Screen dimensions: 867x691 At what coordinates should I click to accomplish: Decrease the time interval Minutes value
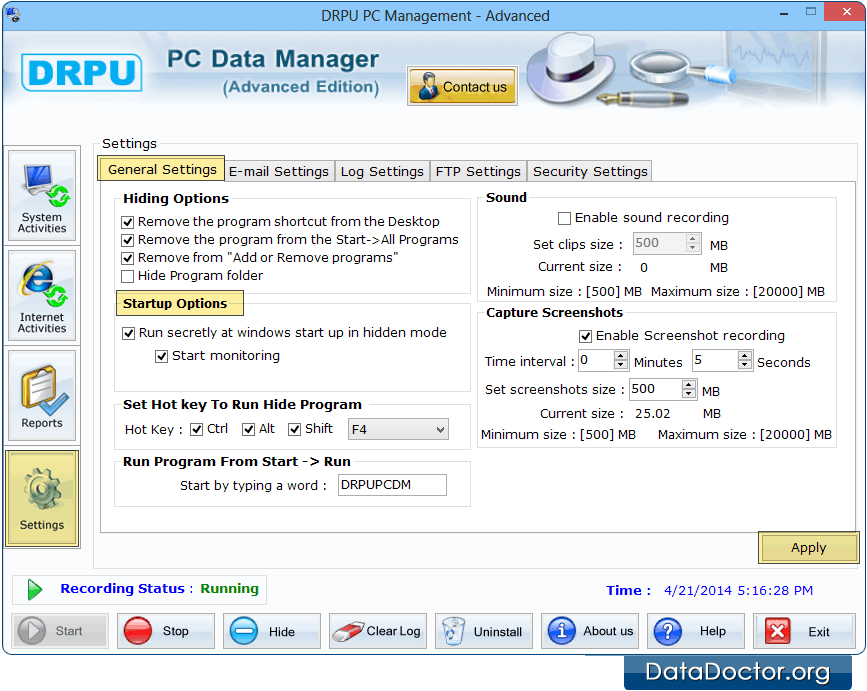(x=621, y=365)
